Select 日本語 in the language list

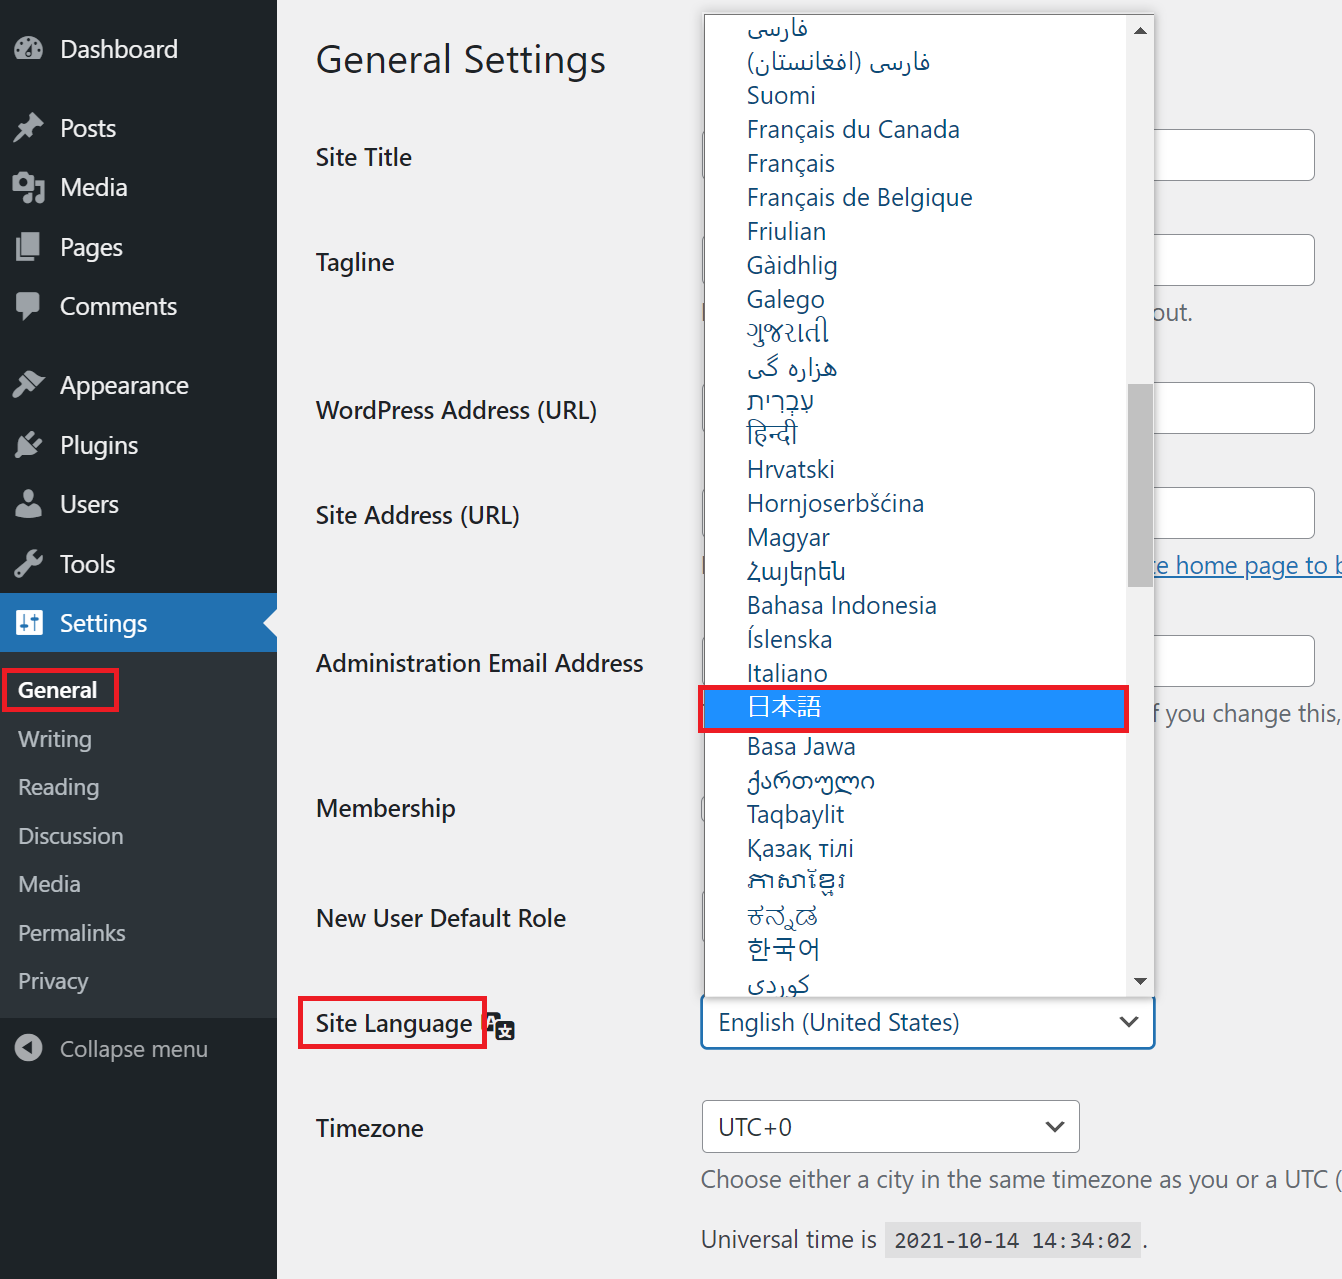(915, 708)
